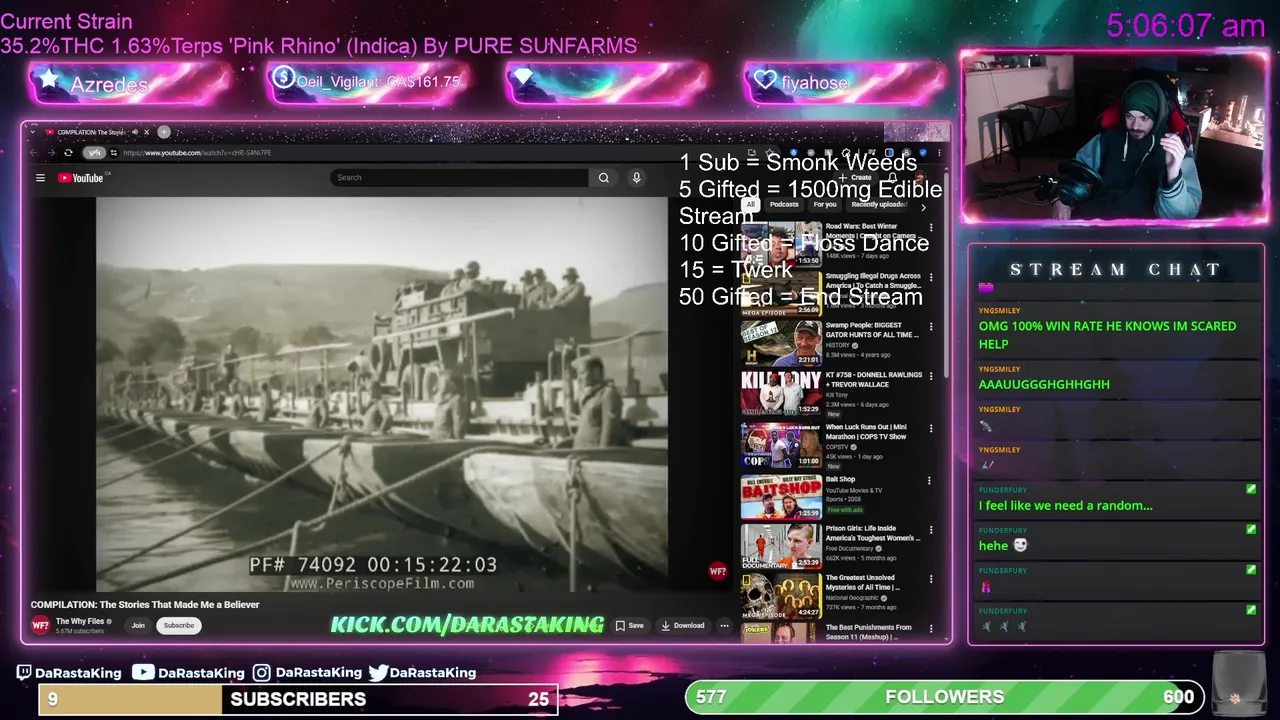Download the current video

point(683,626)
